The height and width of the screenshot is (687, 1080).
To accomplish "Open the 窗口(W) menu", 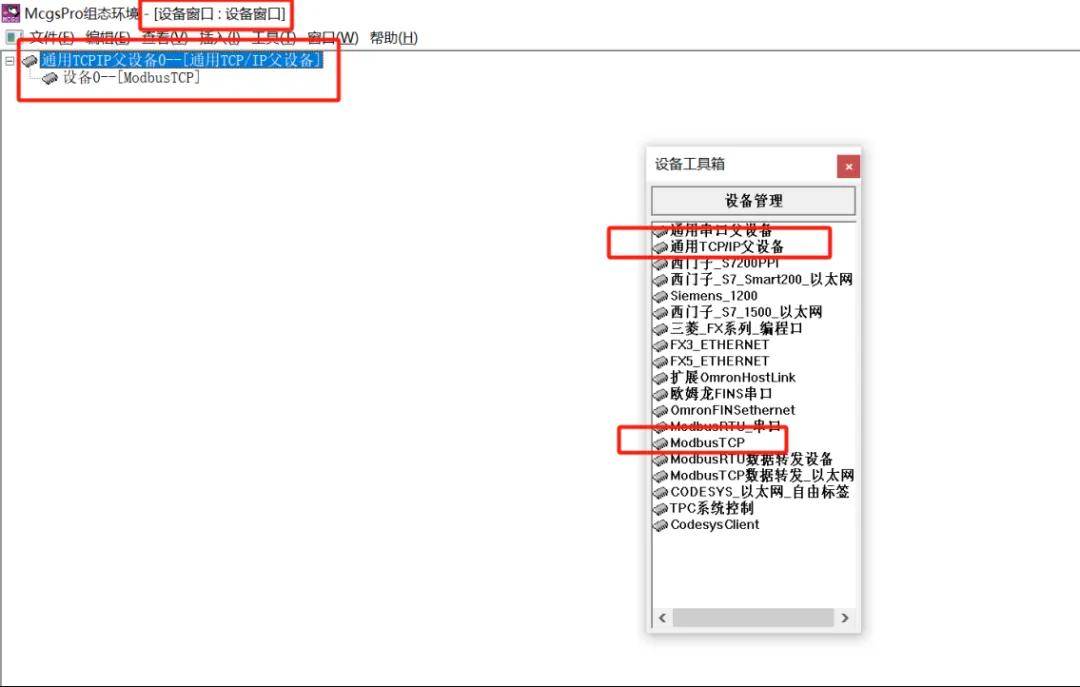I will click(x=332, y=38).
